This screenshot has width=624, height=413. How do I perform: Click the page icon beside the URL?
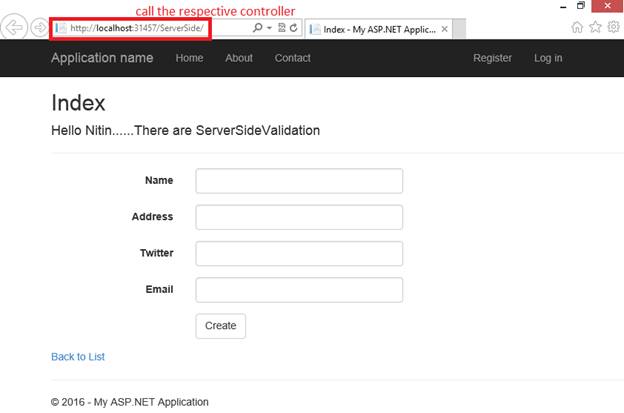coord(61,28)
